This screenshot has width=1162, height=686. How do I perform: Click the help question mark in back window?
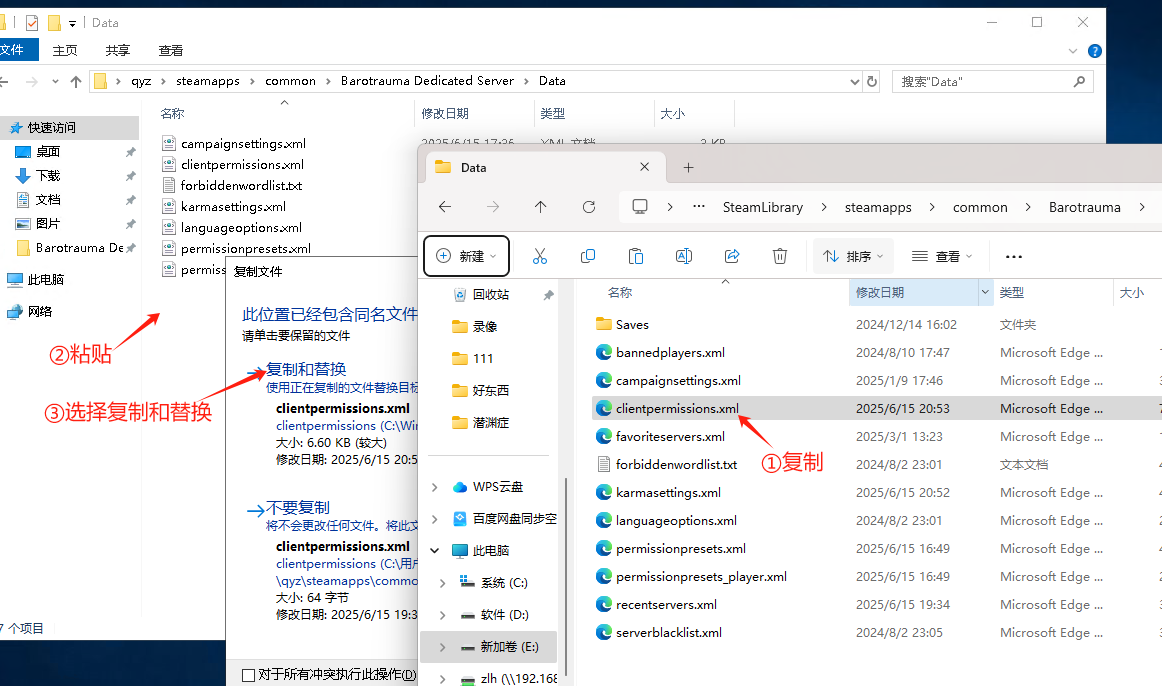1095,51
